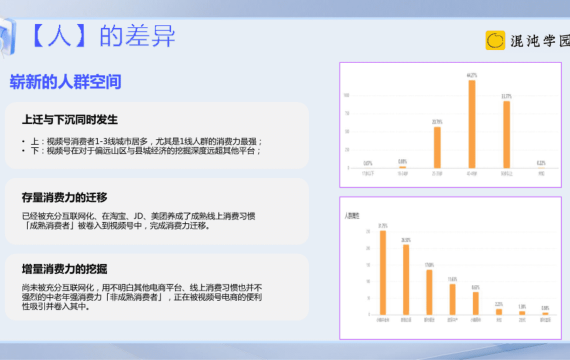Click the second tallest bar in top chart
Image resolution: width=570 pixels, height=360 pixels.
coord(506,135)
